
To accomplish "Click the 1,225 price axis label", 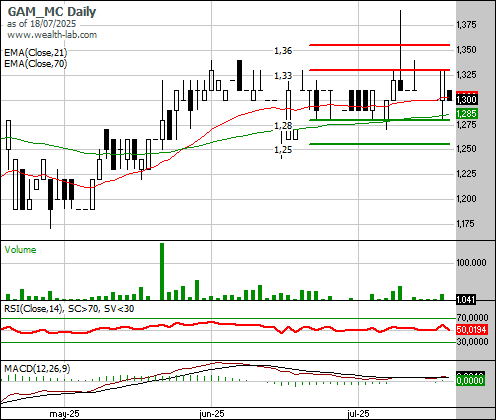I will tap(466, 174).
